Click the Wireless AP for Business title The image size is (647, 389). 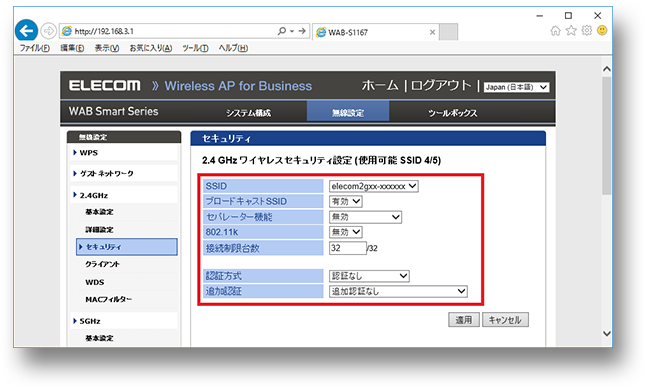pyautogui.click(x=238, y=86)
